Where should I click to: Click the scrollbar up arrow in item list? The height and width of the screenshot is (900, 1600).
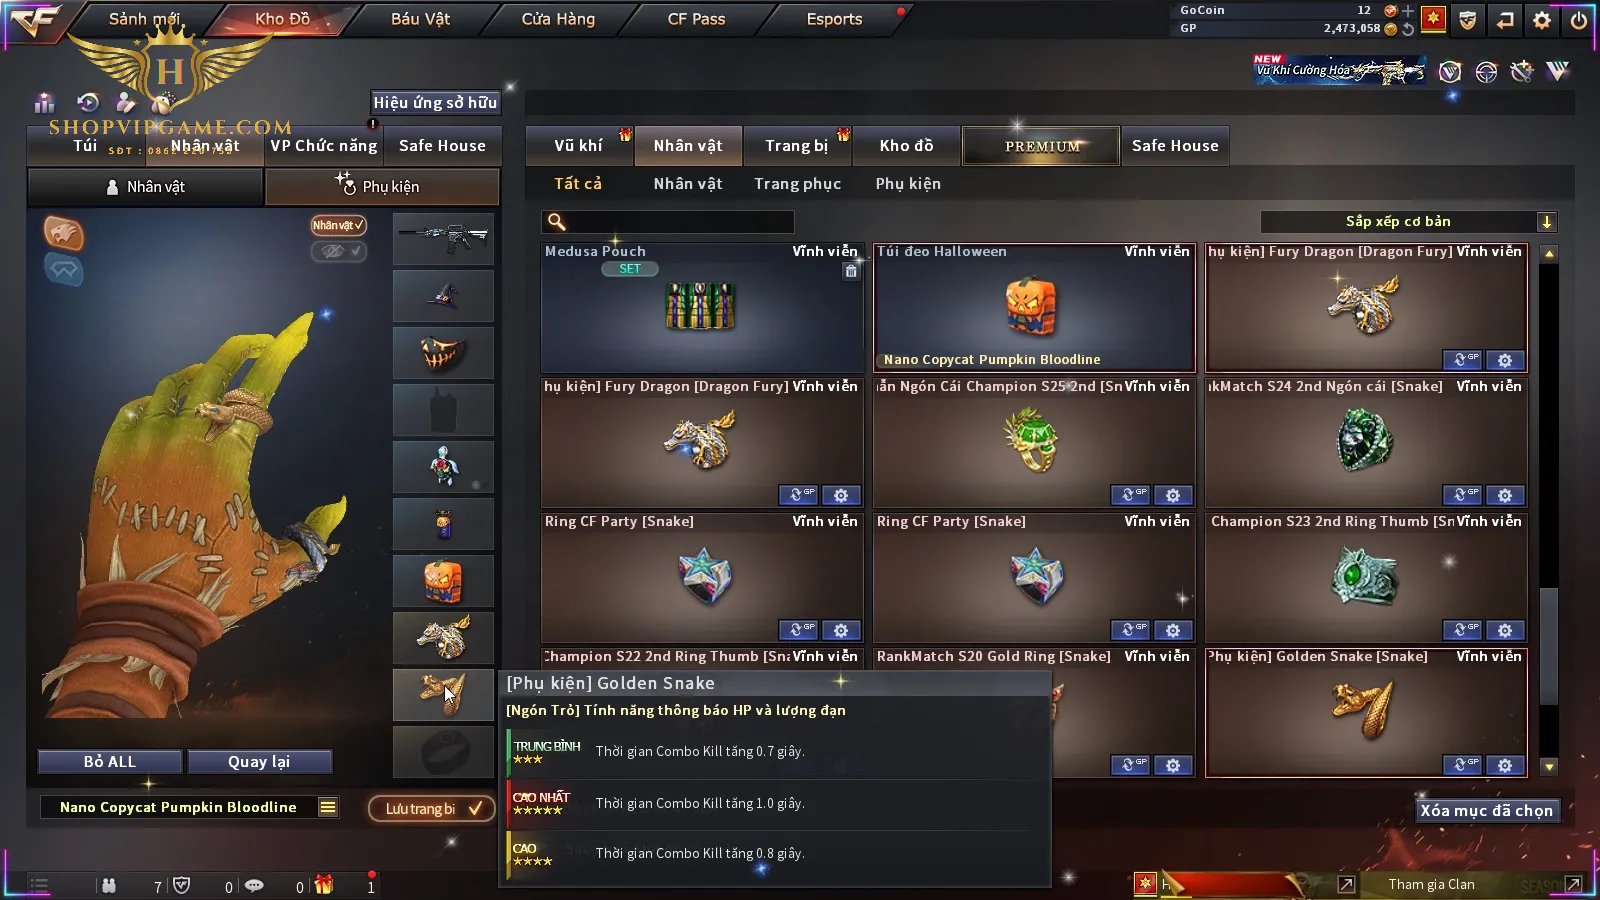(1549, 254)
